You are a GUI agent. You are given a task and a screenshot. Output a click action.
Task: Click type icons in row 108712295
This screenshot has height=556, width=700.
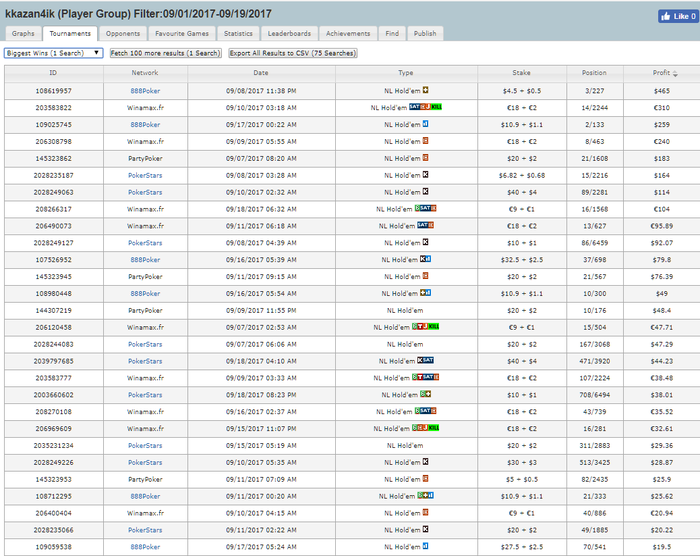425,495
